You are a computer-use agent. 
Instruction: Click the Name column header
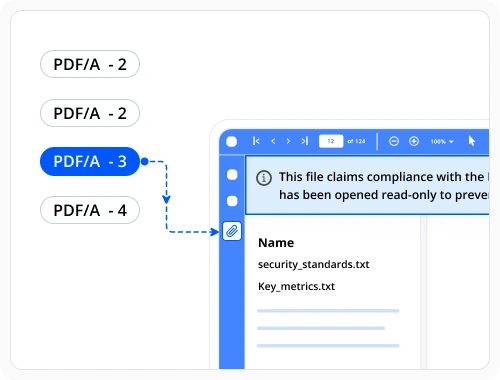(x=276, y=243)
